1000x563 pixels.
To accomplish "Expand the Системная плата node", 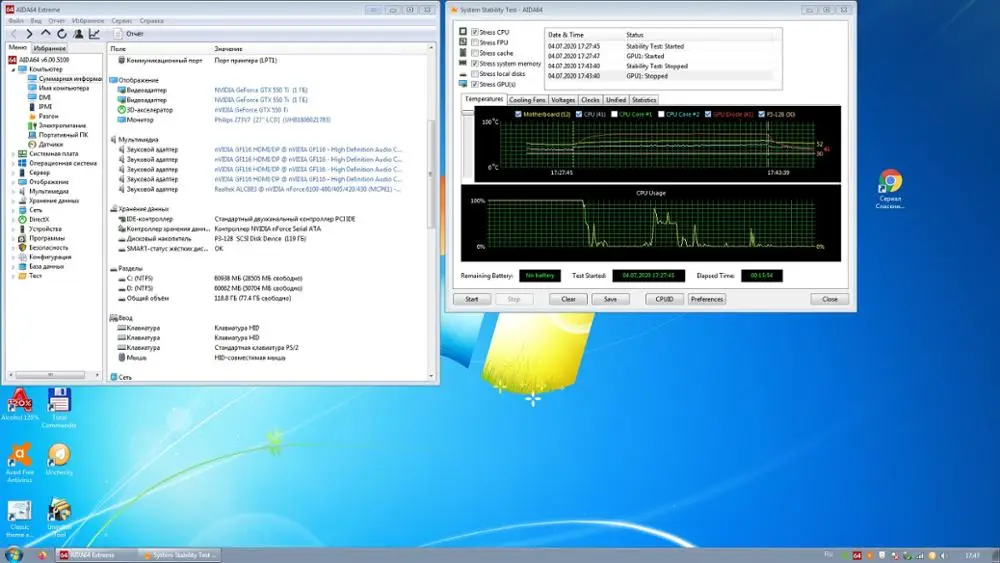I will pyautogui.click(x=13, y=154).
